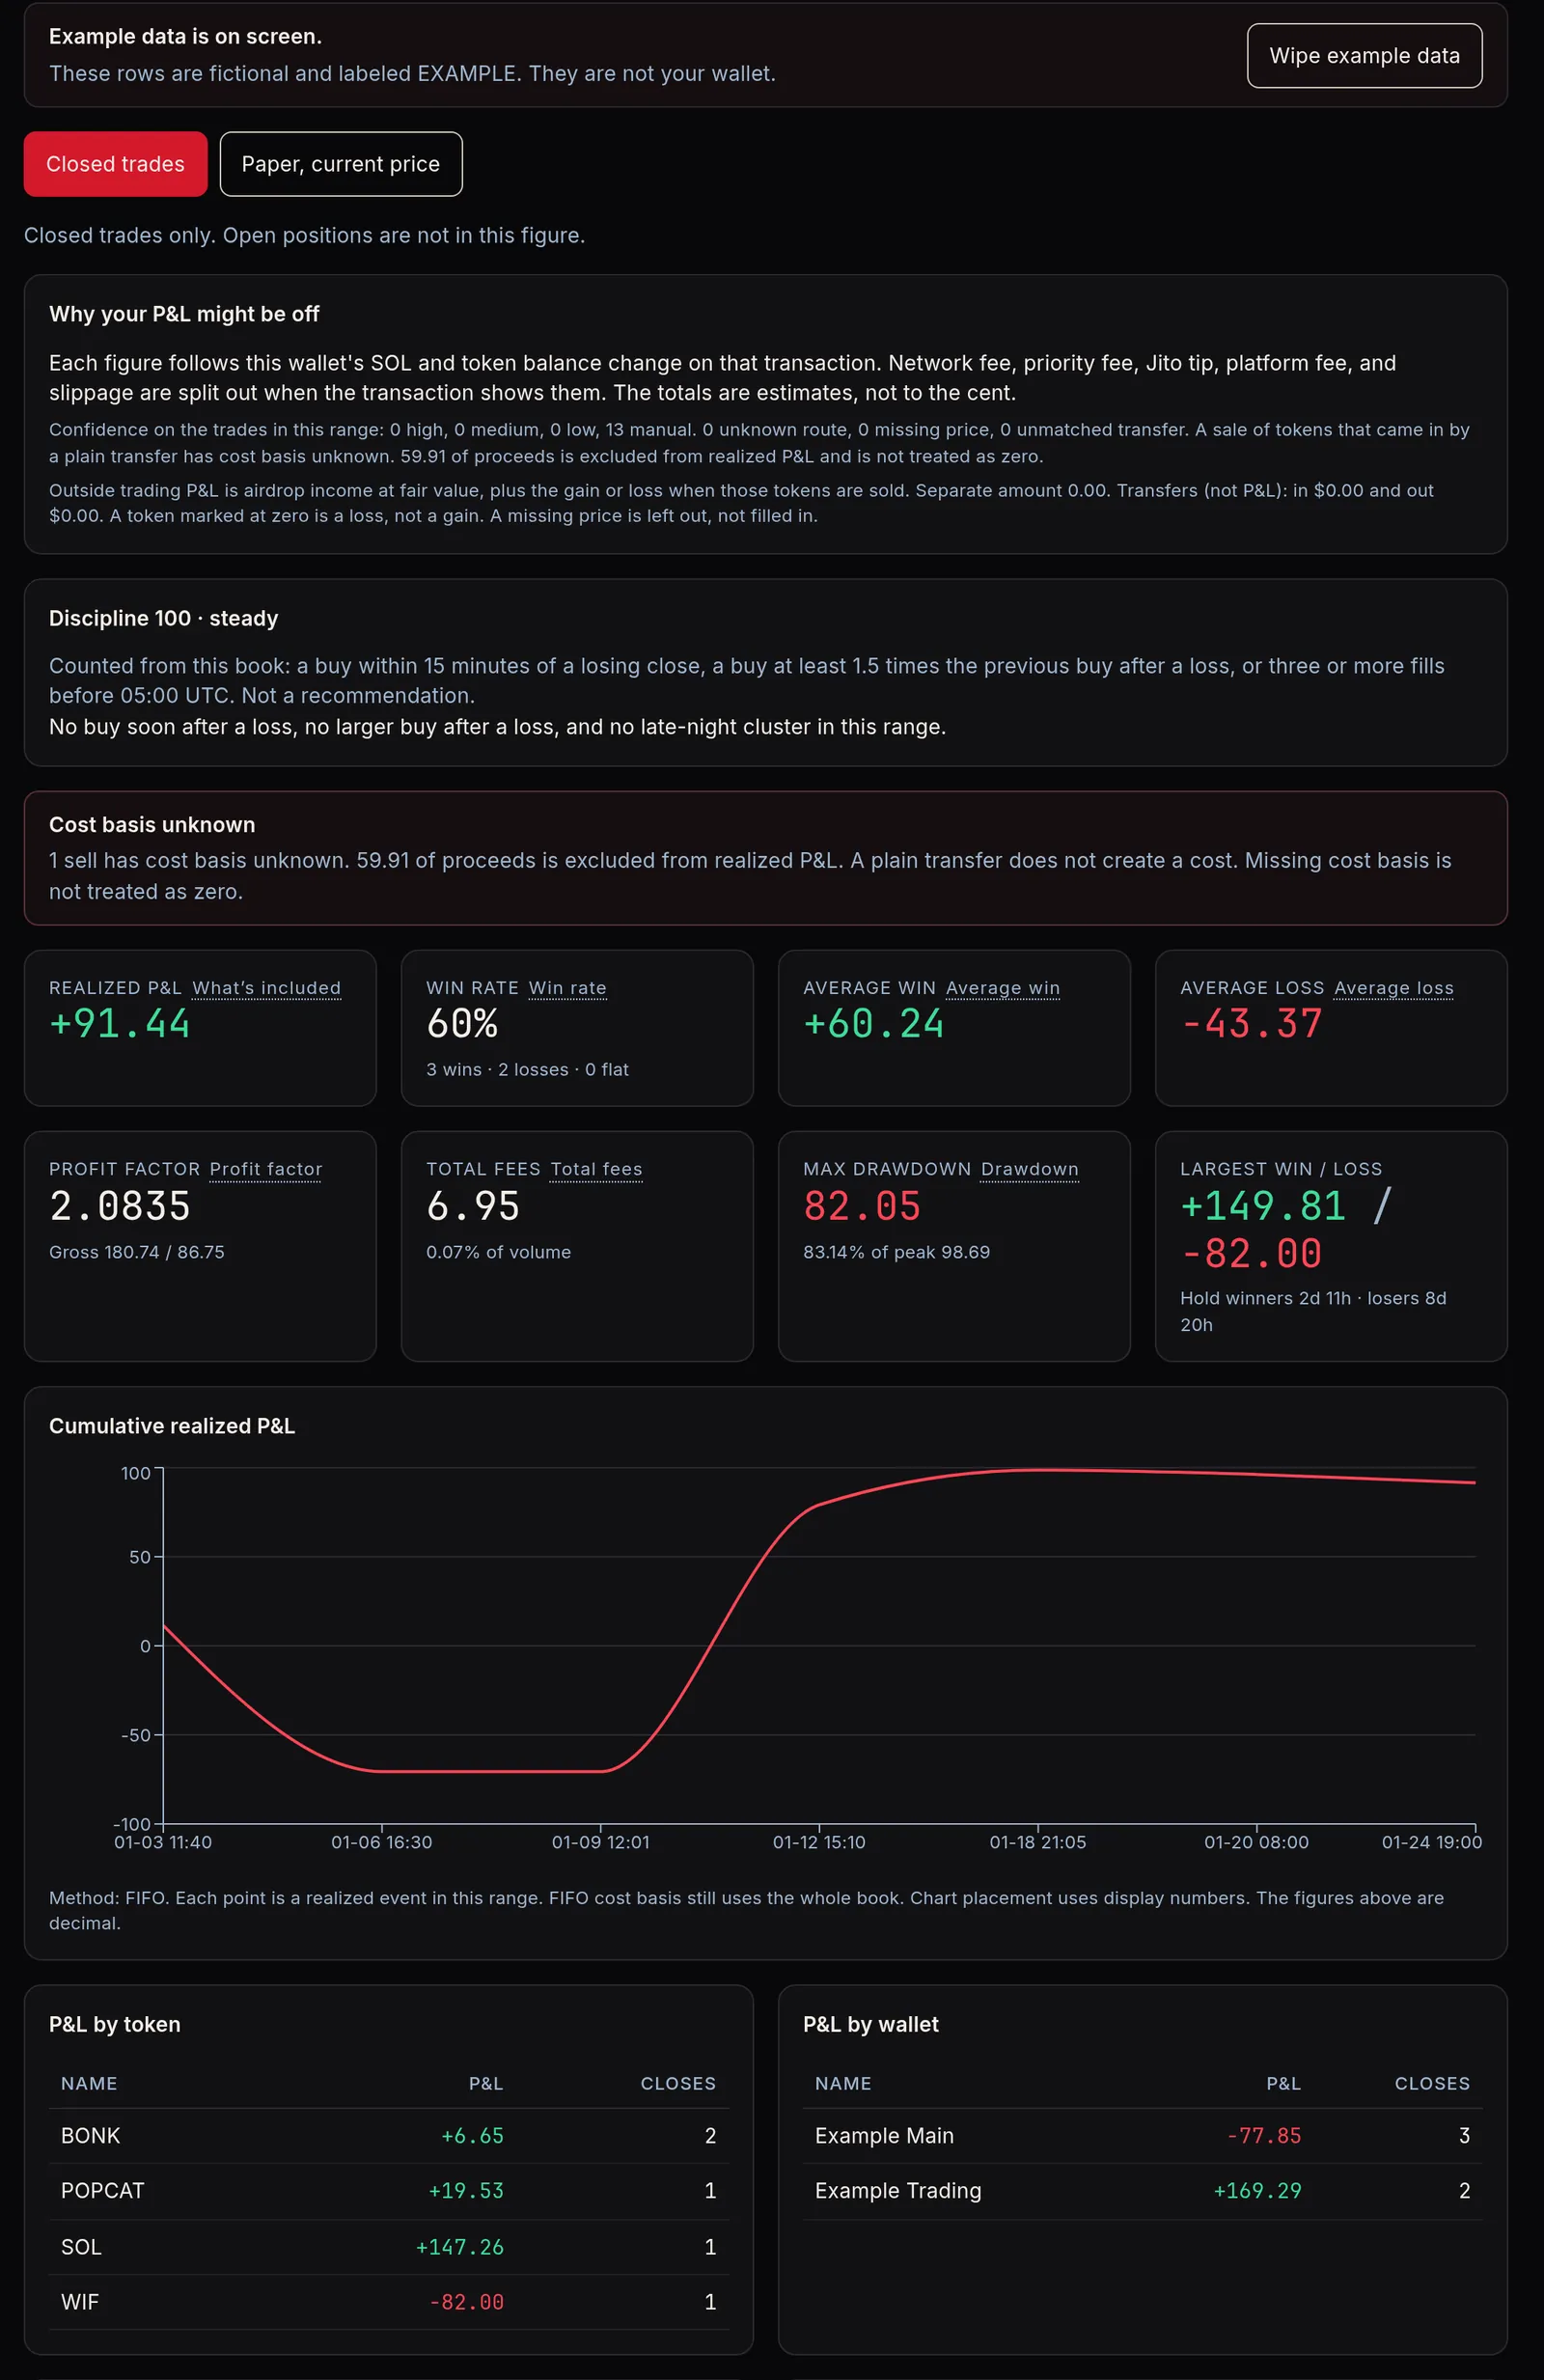Click the average loss value -43.37
Screen dimensions: 1544x2380
[1251, 1024]
